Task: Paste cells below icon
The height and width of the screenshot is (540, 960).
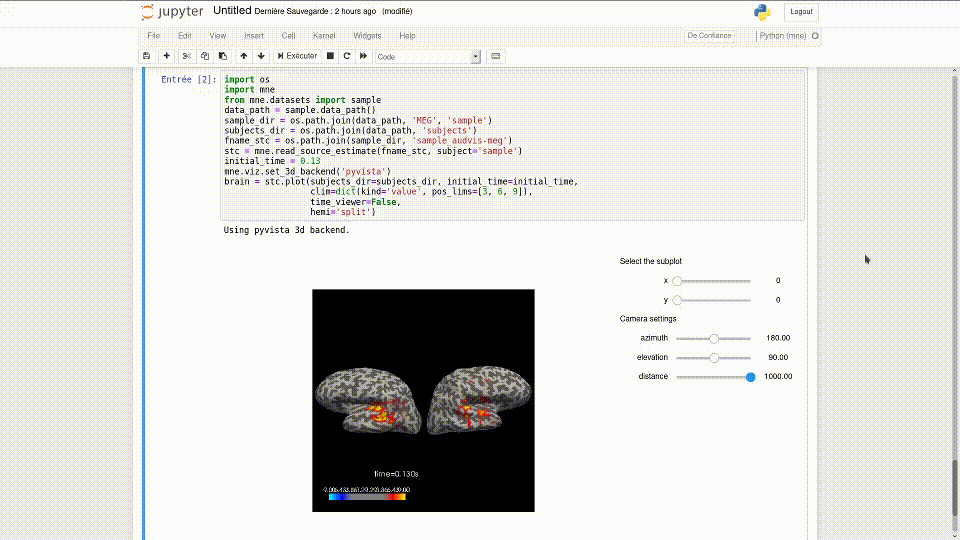Action: [223, 56]
